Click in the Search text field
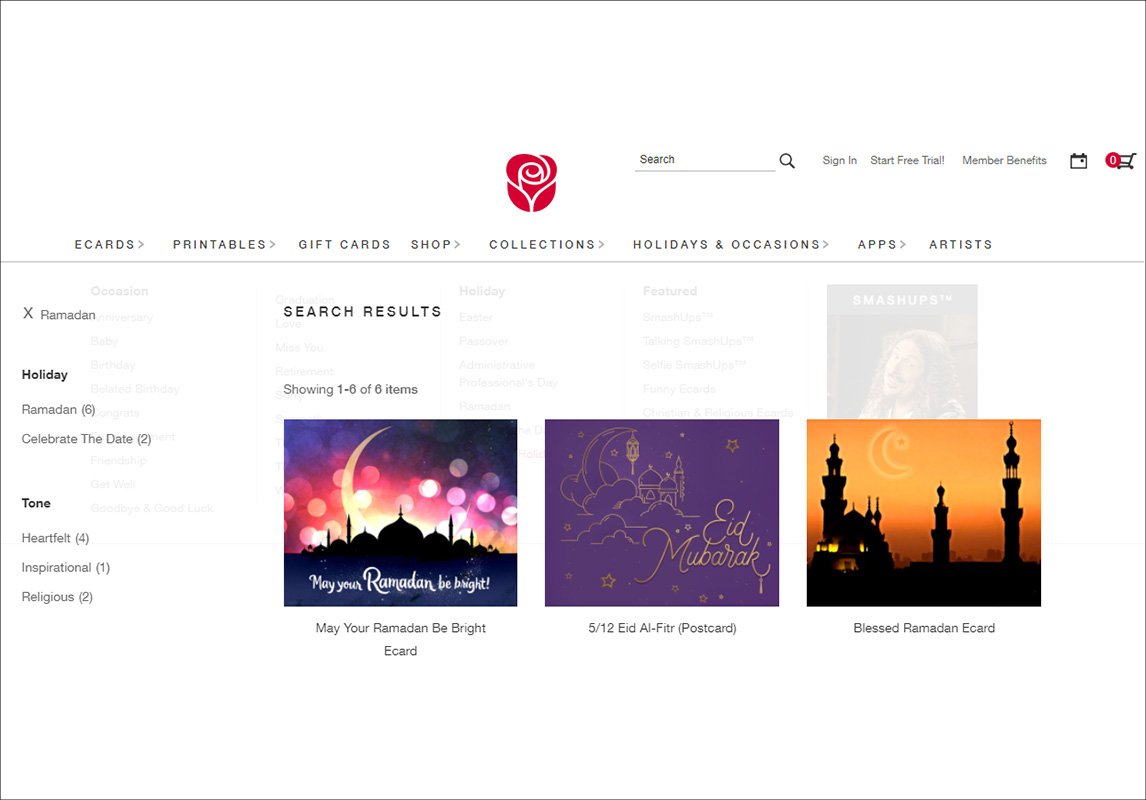 coord(705,160)
